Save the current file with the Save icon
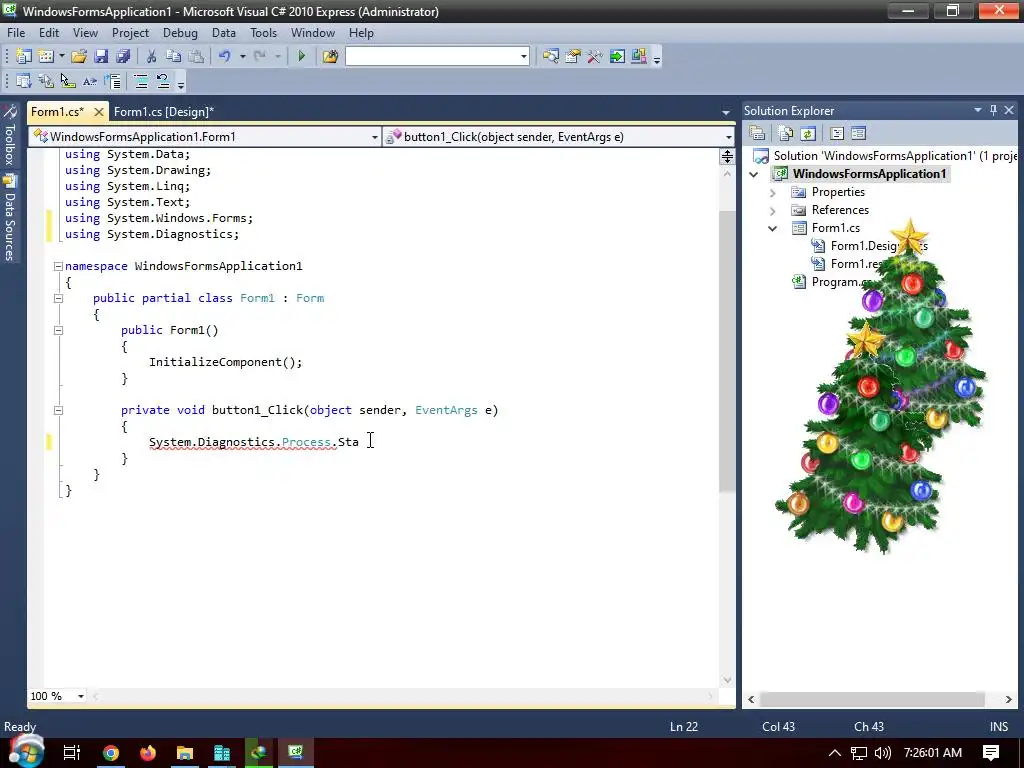 pyautogui.click(x=101, y=56)
